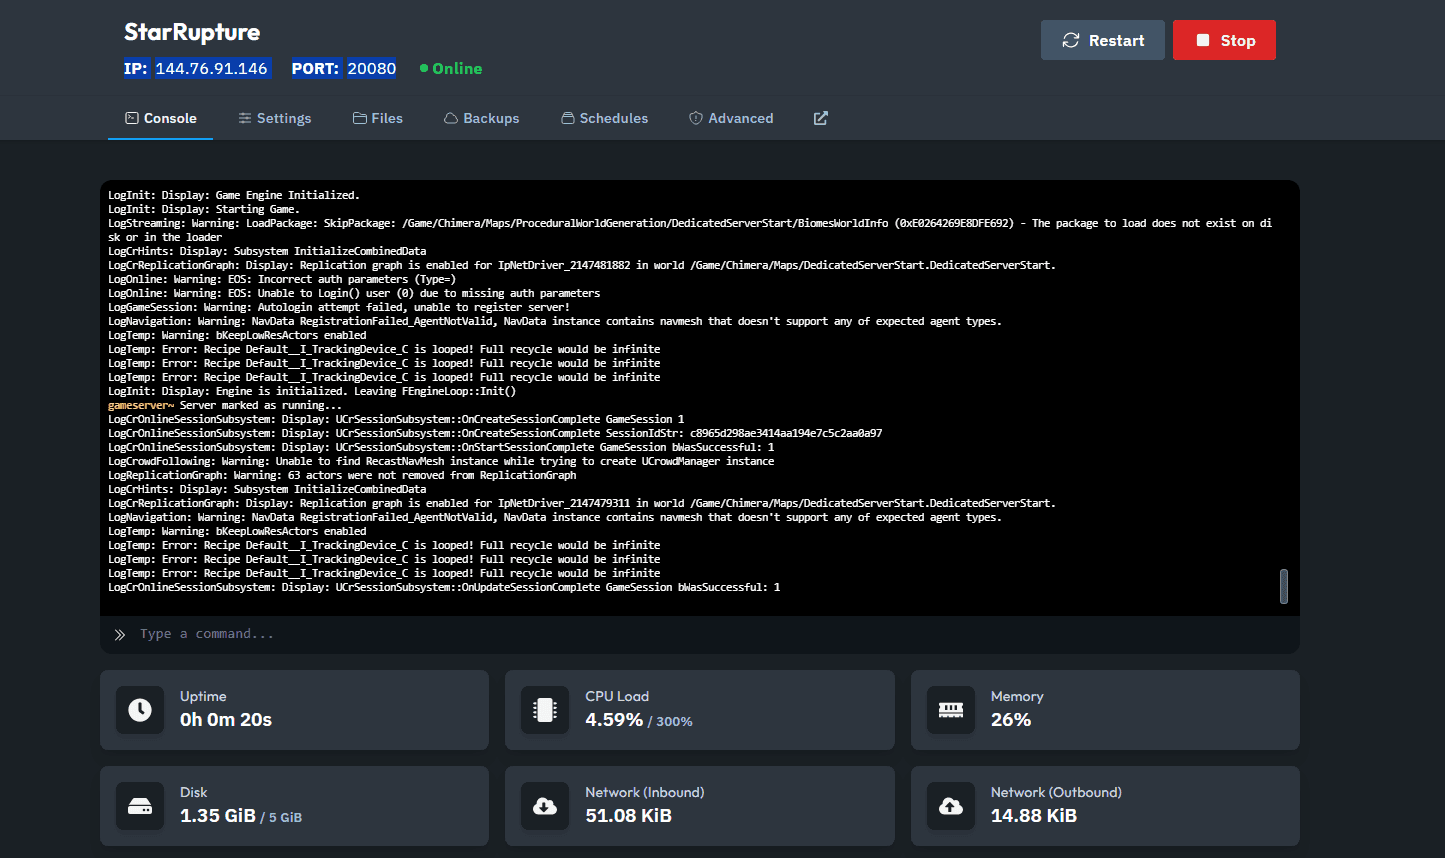Open the Schedules tab
The height and width of the screenshot is (858, 1445).
tap(605, 118)
